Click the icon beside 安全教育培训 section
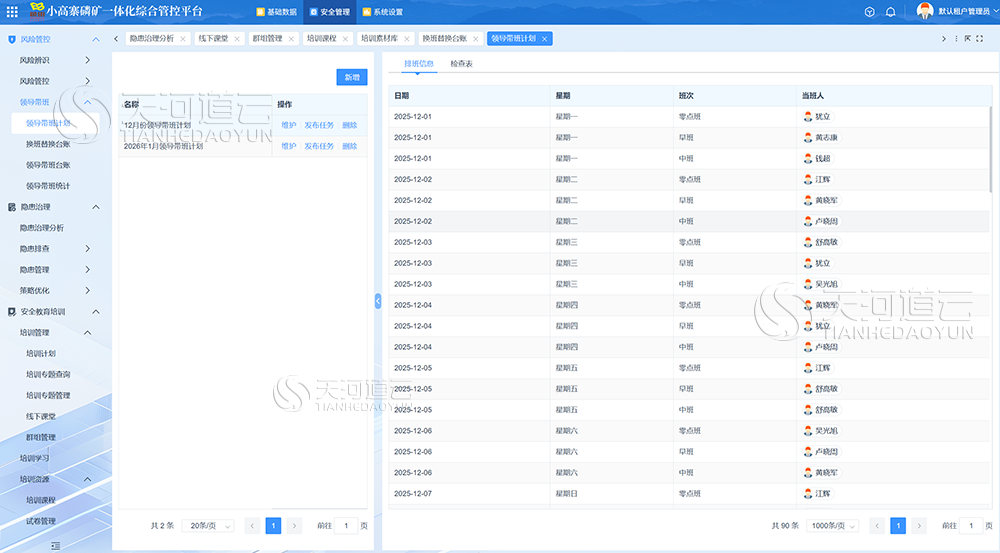Viewport: 1000px width, 553px height. [11, 312]
